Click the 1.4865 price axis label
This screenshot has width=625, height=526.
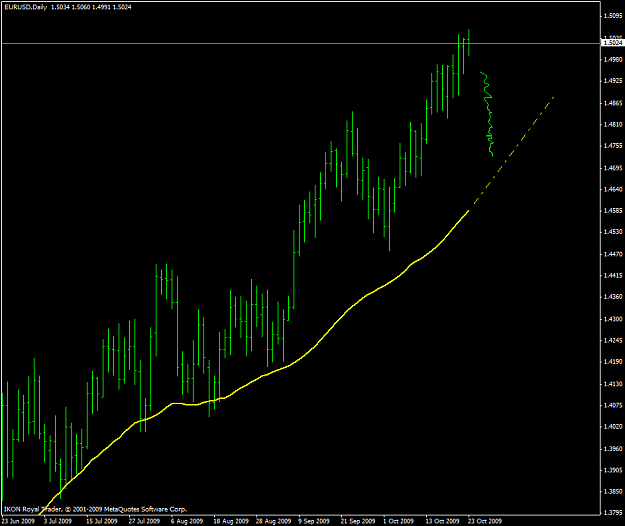click(613, 103)
